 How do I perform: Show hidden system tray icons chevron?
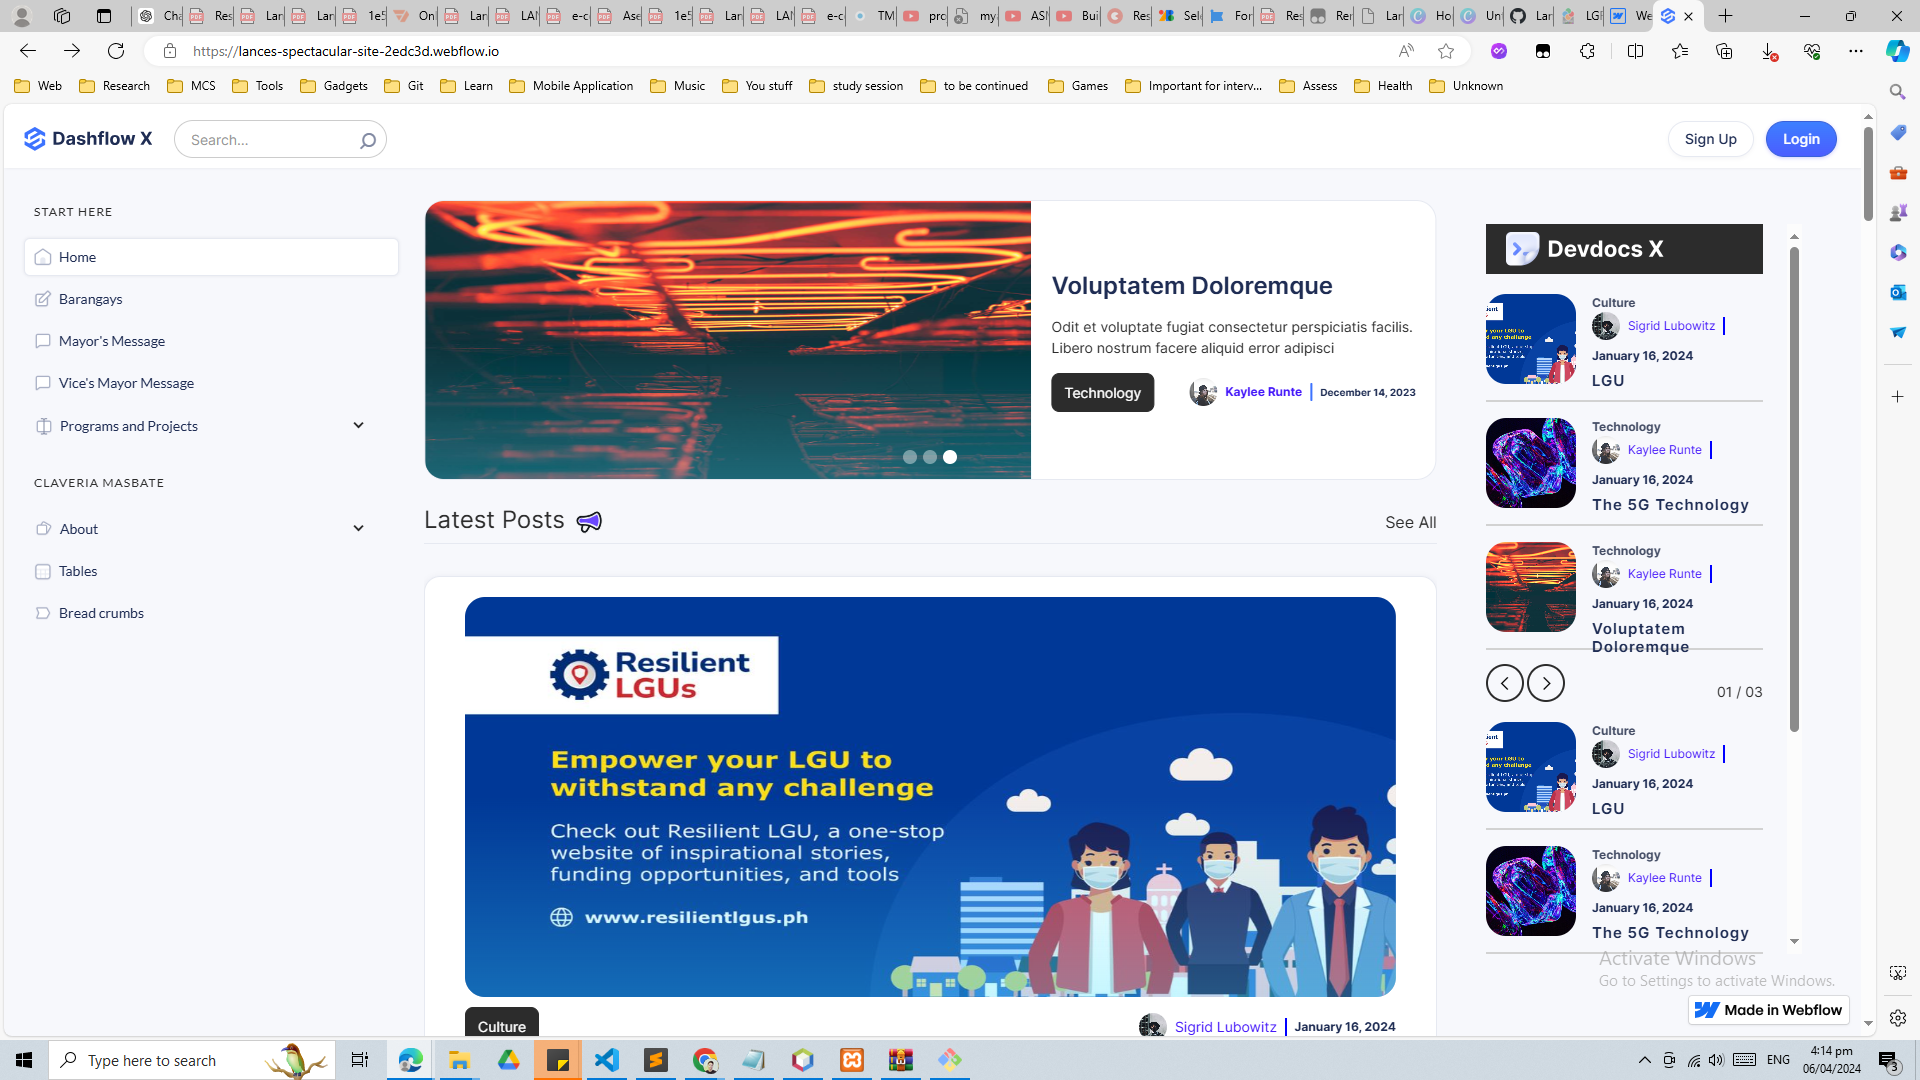tap(1644, 1060)
